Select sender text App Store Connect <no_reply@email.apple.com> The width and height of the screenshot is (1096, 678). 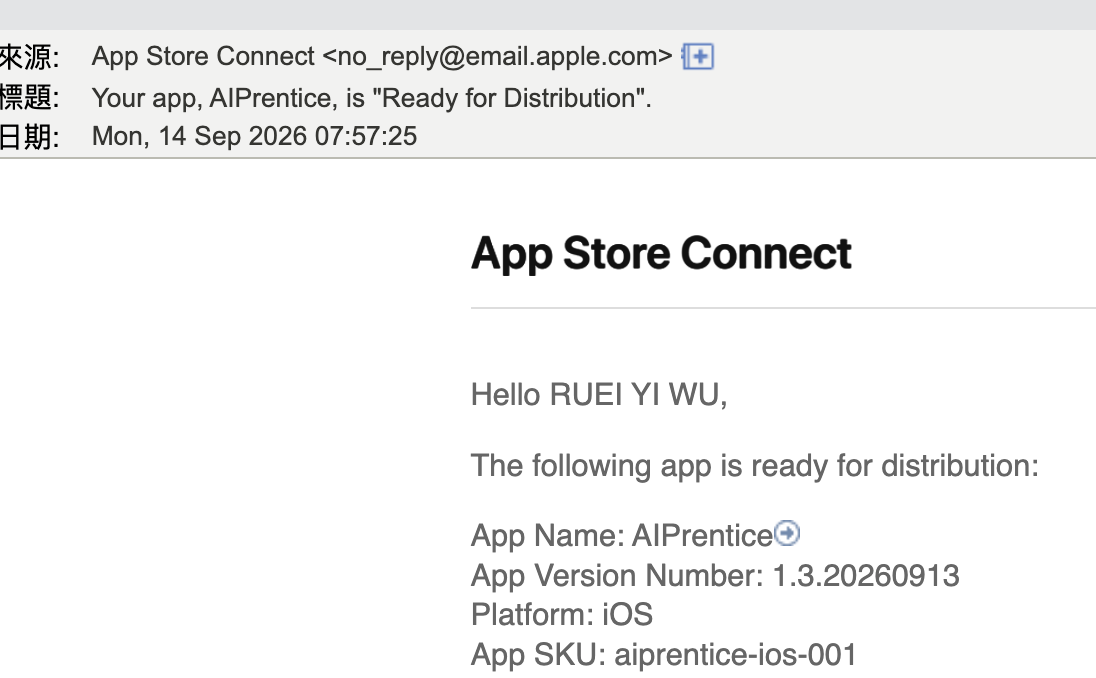tap(382, 57)
